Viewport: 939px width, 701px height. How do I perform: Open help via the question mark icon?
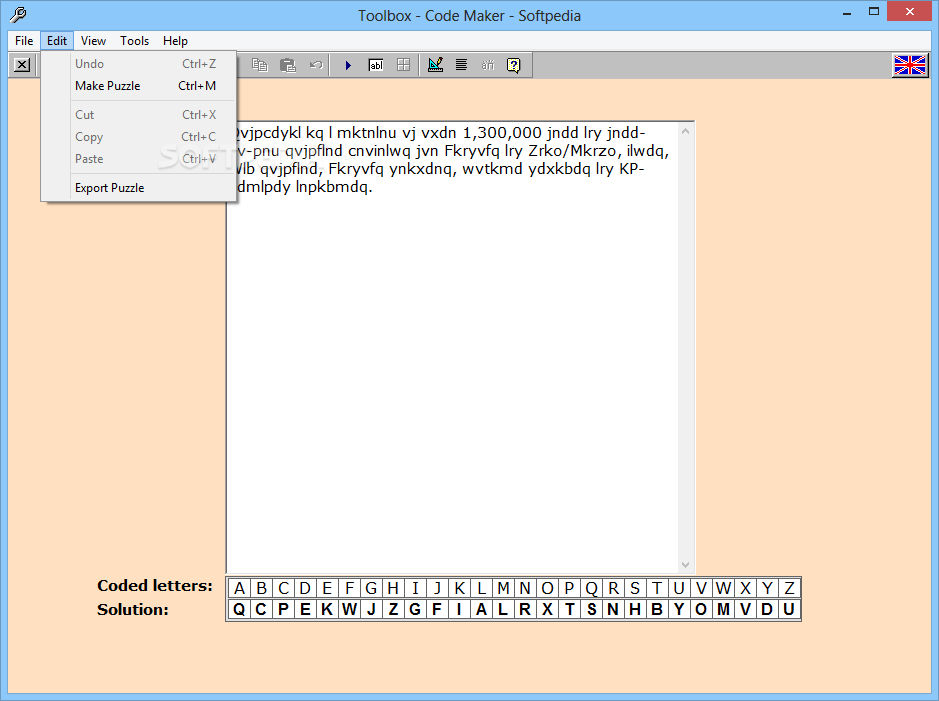click(512, 64)
